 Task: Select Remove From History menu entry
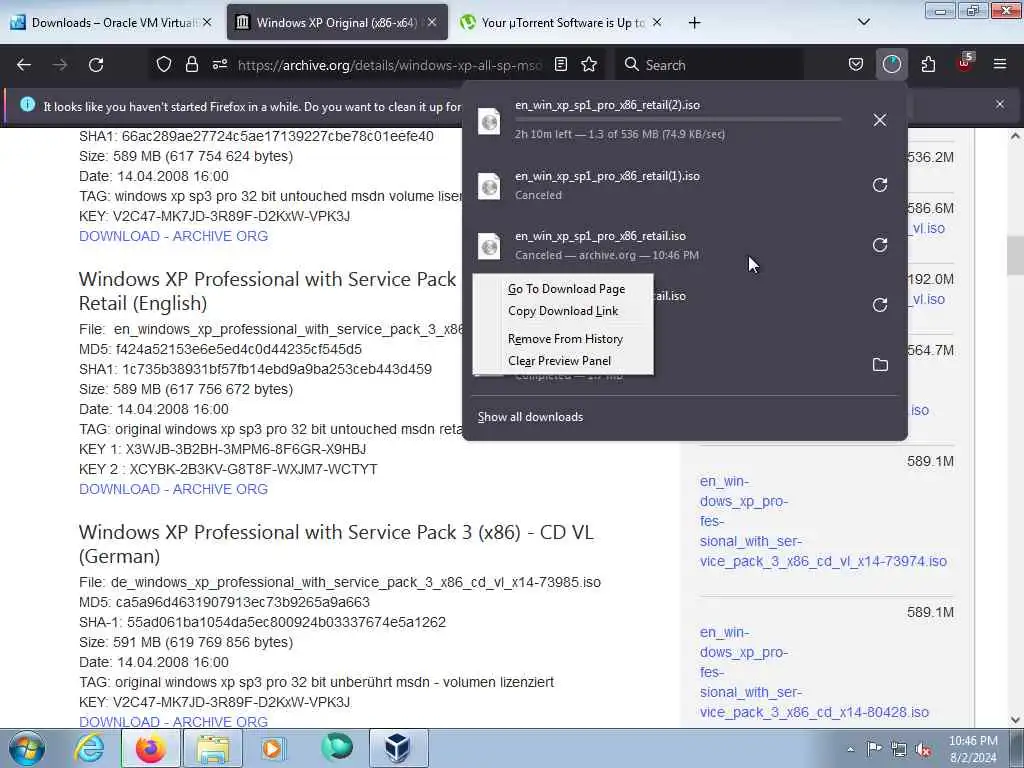click(566, 339)
